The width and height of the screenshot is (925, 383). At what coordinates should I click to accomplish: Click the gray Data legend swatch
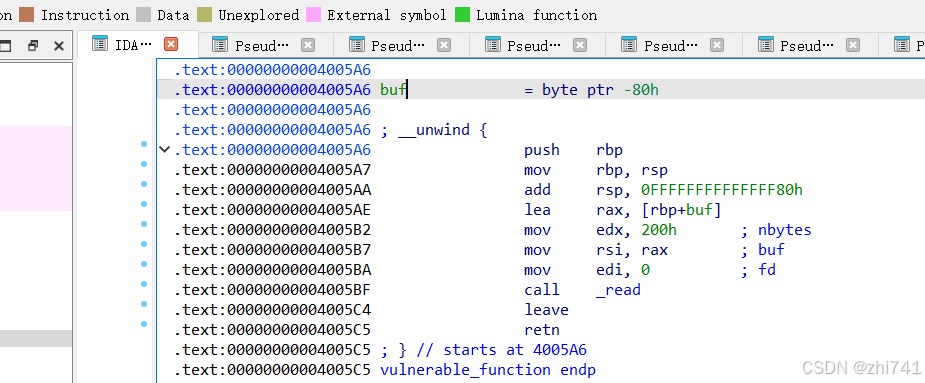(x=143, y=15)
